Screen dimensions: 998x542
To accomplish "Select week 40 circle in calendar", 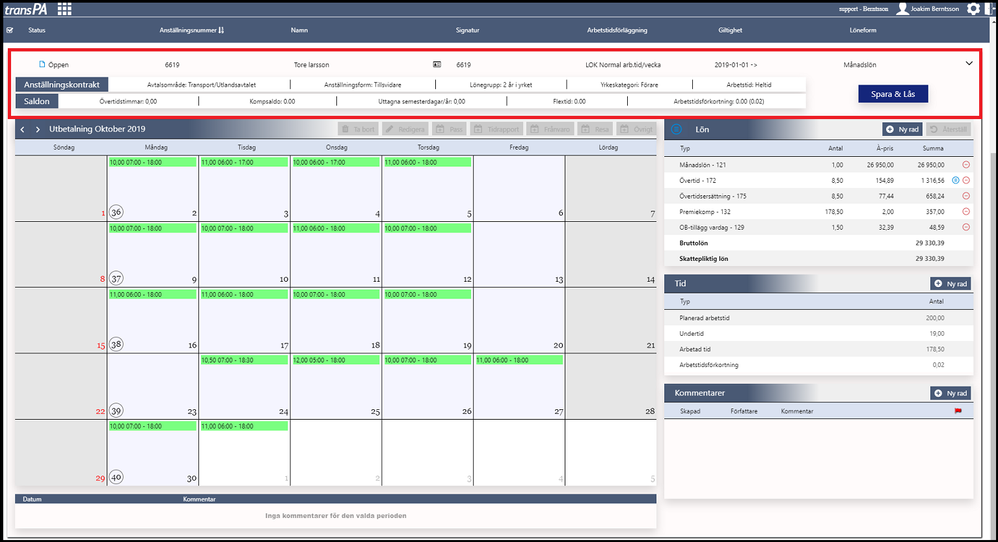I will pyautogui.click(x=116, y=476).
